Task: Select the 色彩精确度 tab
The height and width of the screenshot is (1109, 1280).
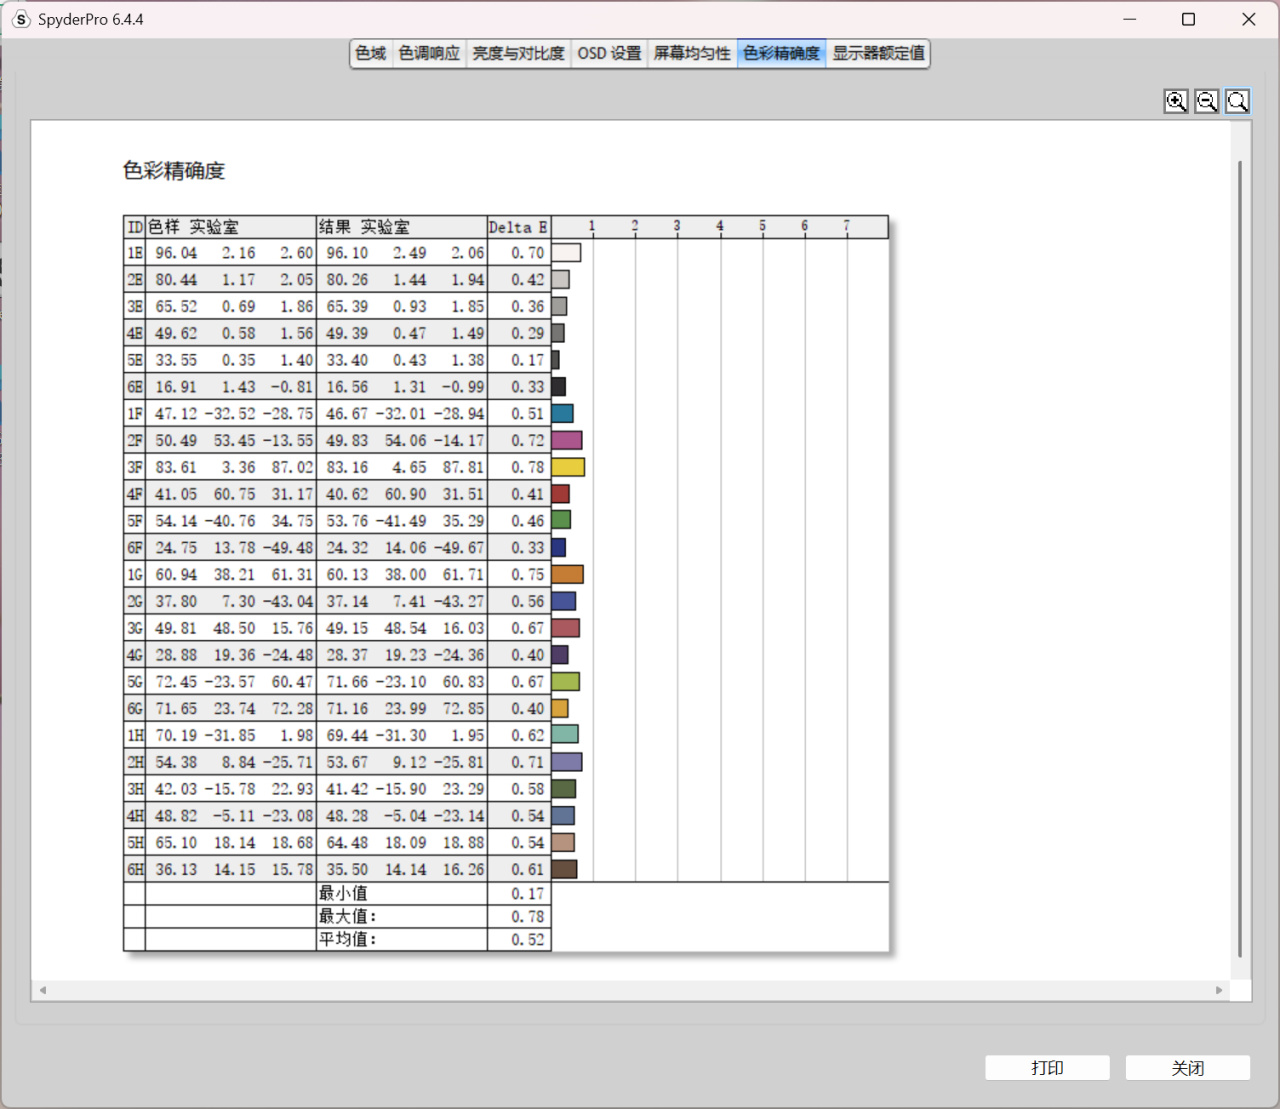Action: tap(782, 53)
